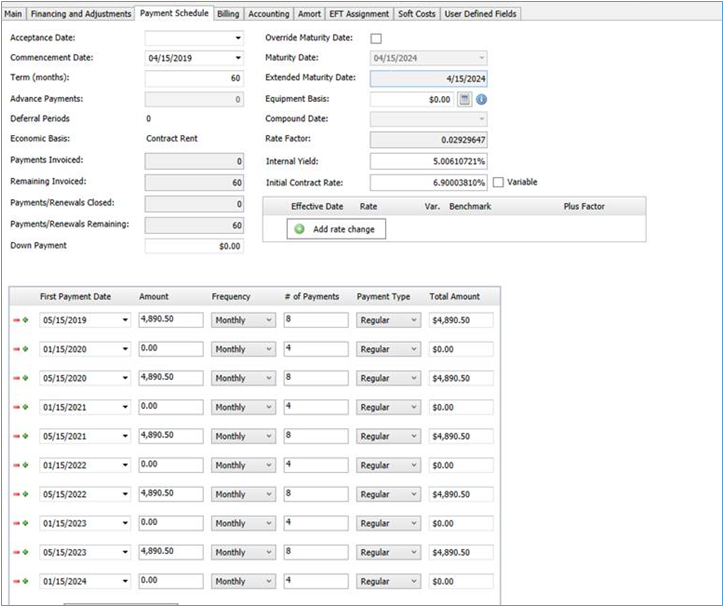The width and height of the screenshot is (724, 606).
Task: Remove the 01/15/2020 payment row
Action: 17,349
